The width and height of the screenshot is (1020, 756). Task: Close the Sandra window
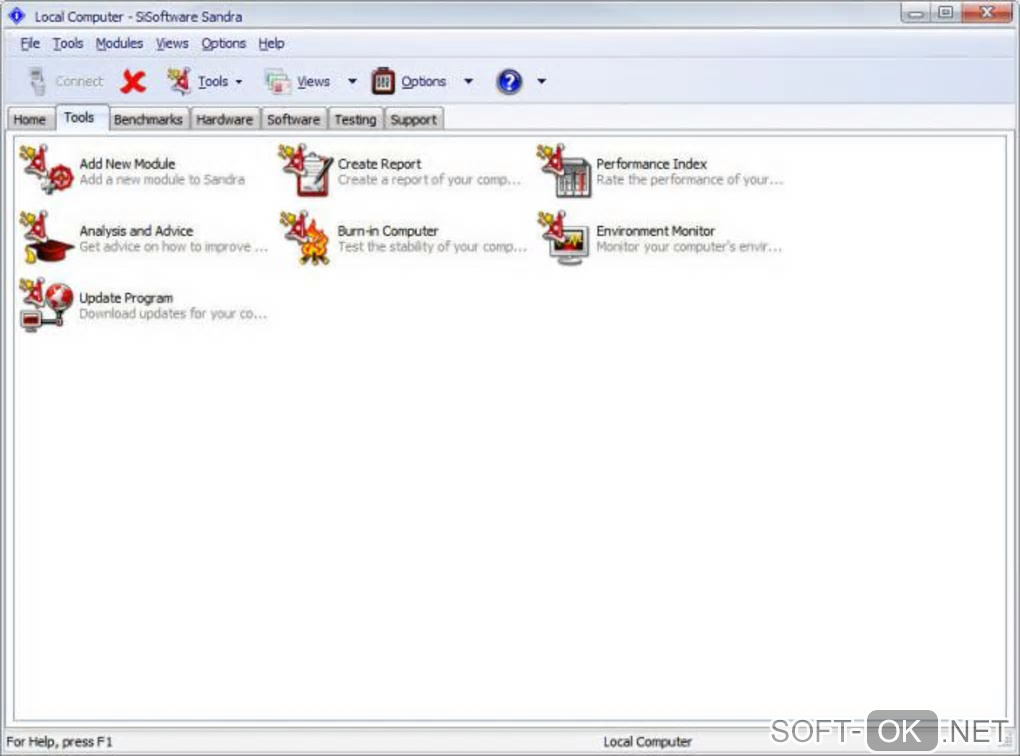tap(986, 12)
